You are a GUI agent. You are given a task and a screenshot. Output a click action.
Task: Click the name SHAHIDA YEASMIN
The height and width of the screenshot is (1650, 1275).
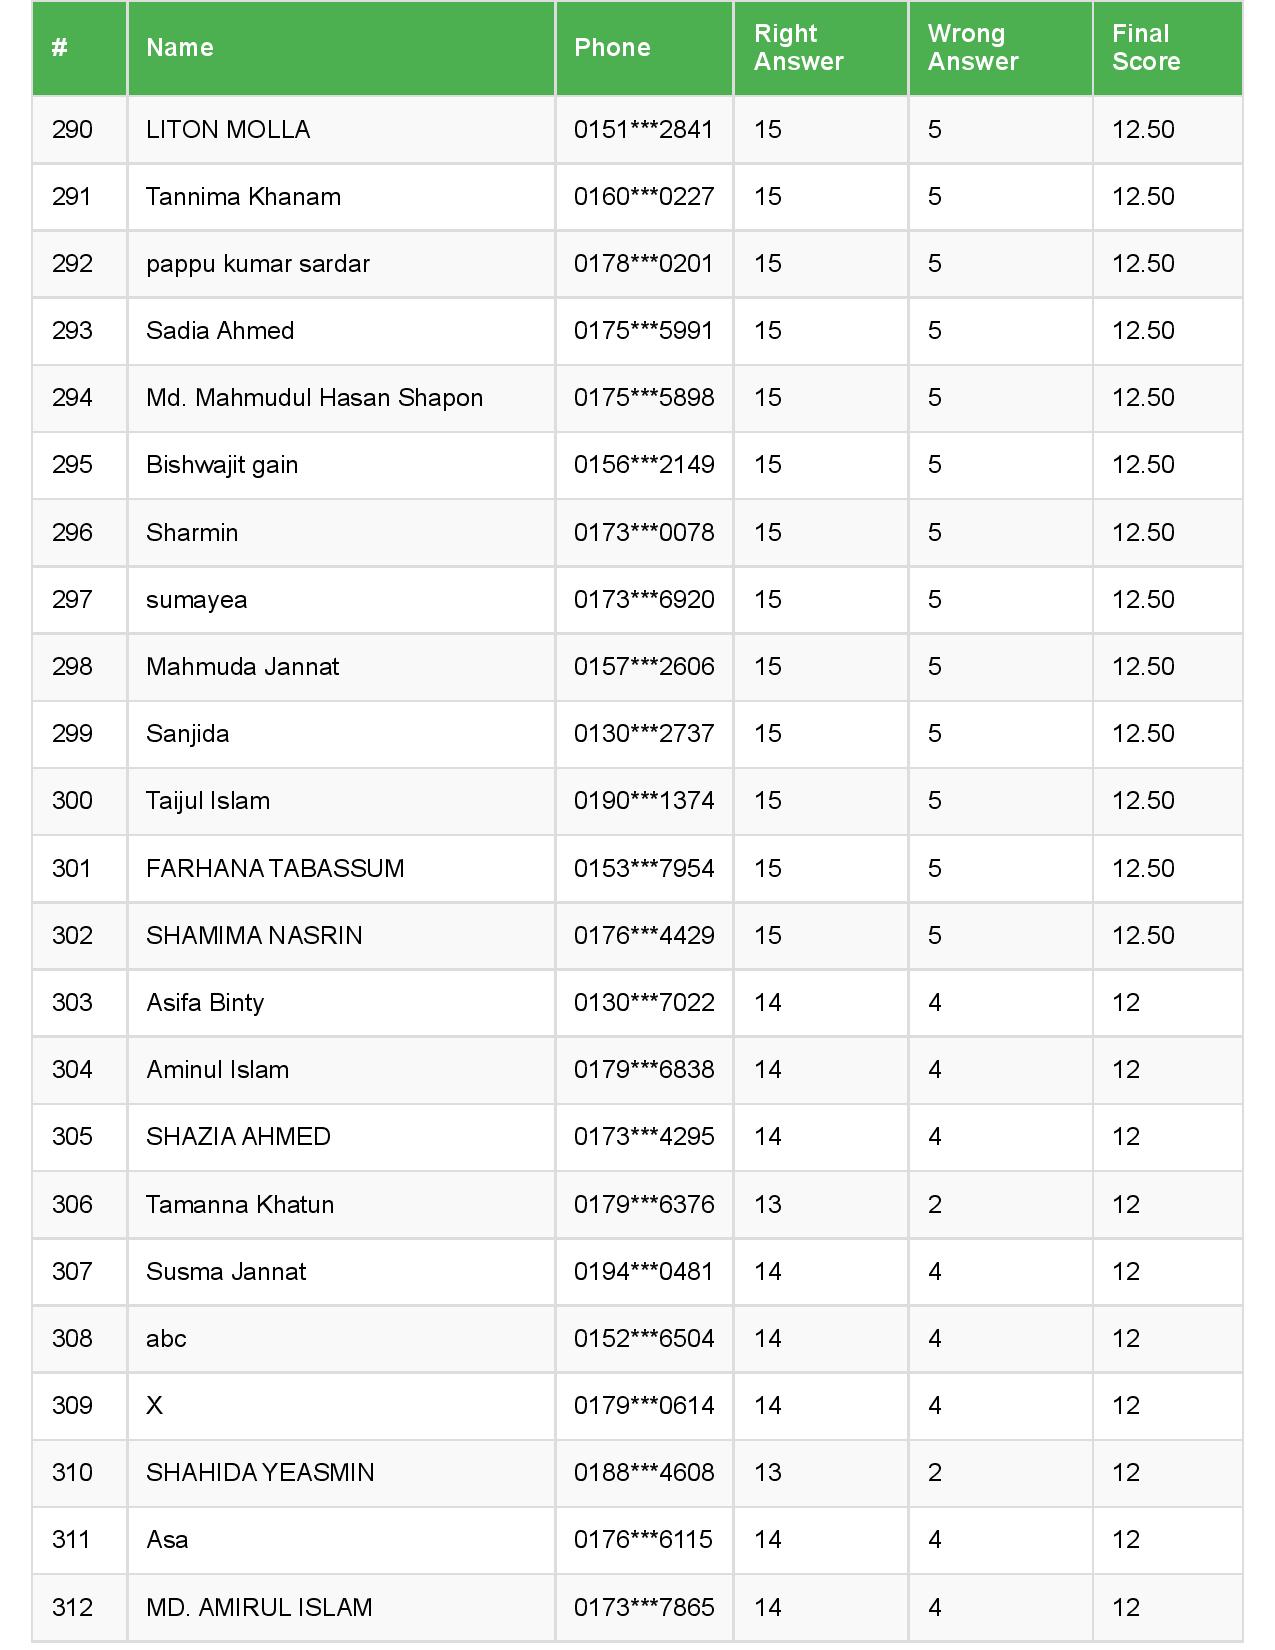[260, 1473]
